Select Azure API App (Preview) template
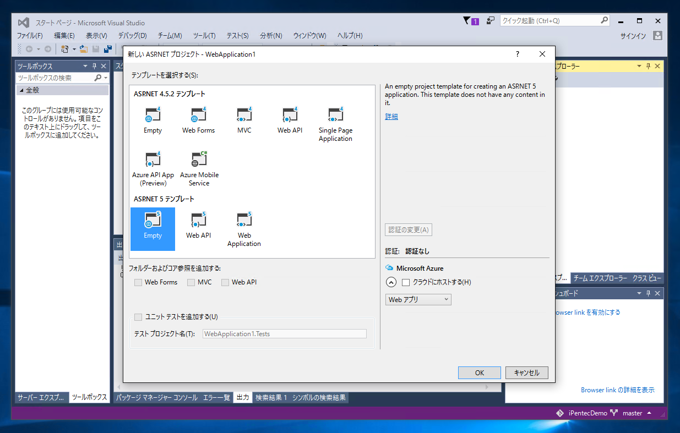Screen dimensions: 680x433 click(153, 169)
